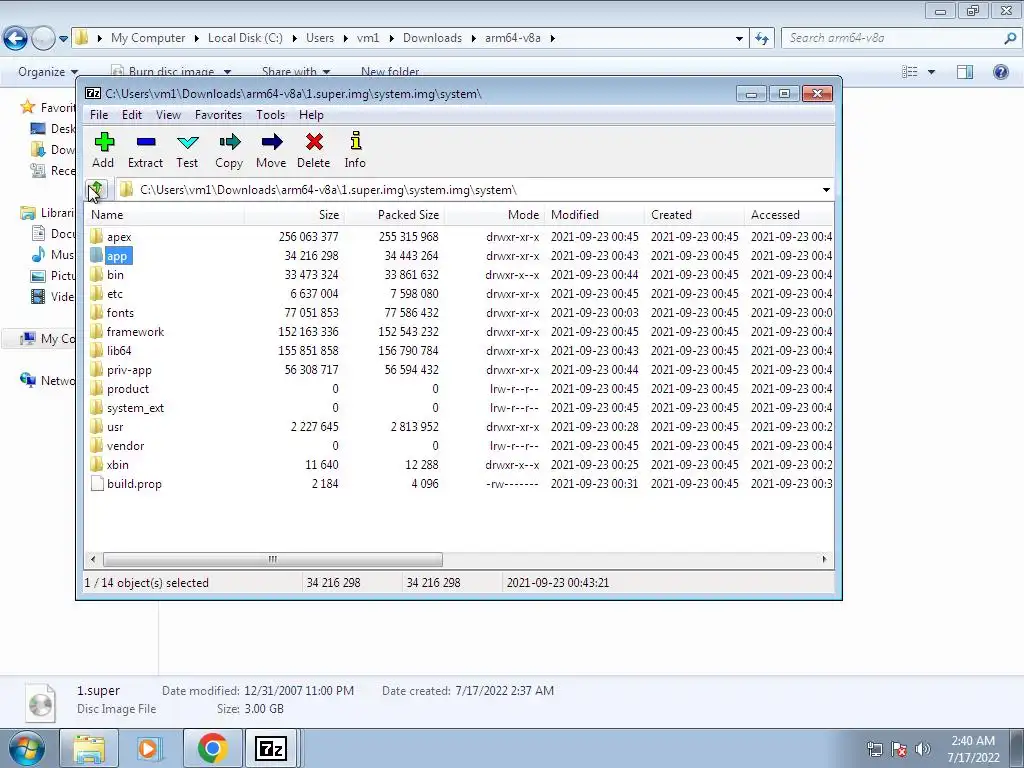Viewport: 1024px width, 768px height.
Task: Open the Windows Start menu
Action: tap(25, 748)
